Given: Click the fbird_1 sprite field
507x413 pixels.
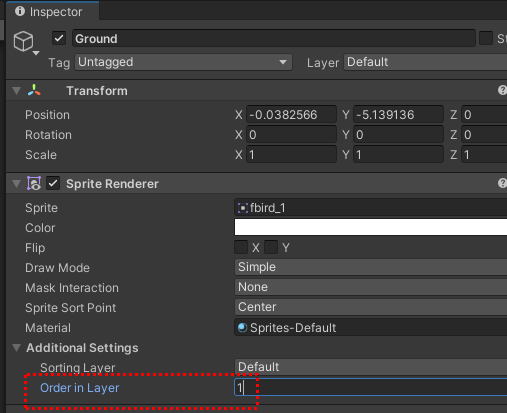Looking at the screenshot, I should (x=371, y=208).
